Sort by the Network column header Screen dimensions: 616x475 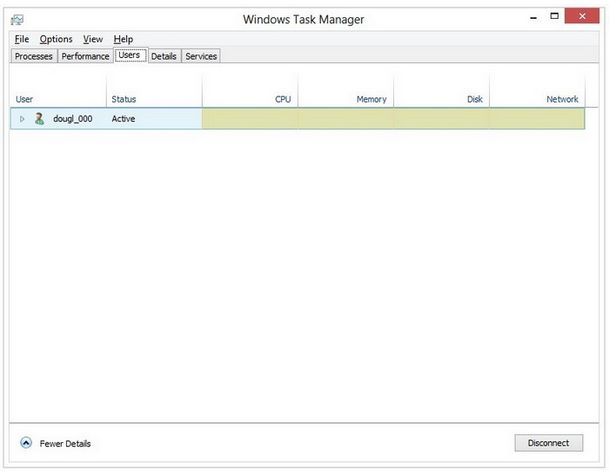click(537, 90)
